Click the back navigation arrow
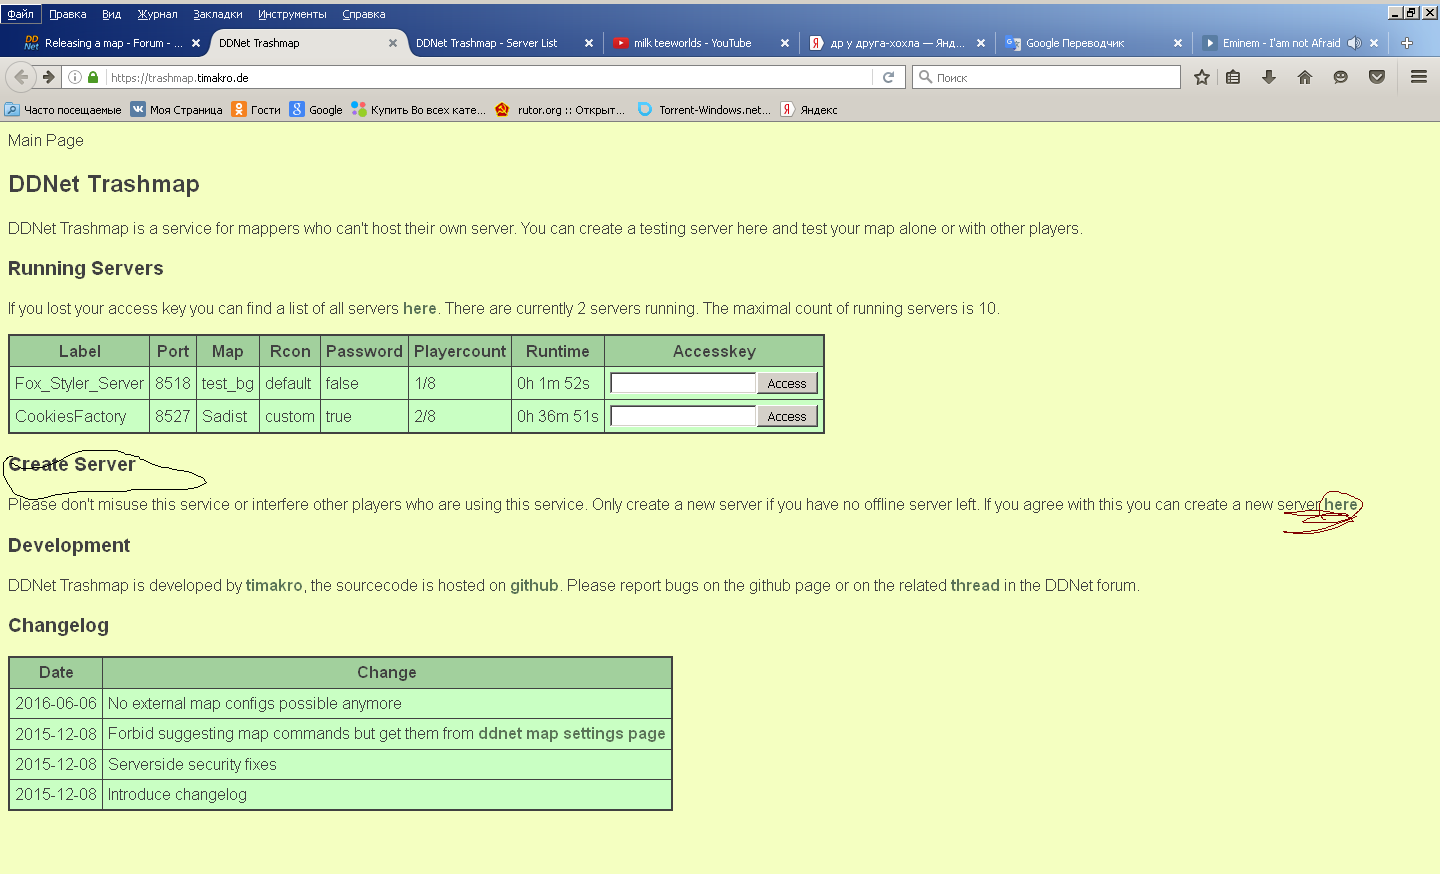The image size is (1440, 874). [x=20, y=76]
